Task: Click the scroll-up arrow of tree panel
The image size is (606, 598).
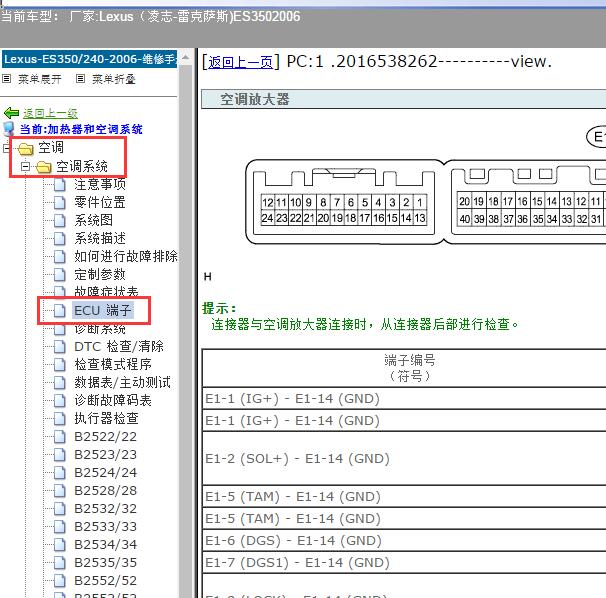Action: coord(186,58)
